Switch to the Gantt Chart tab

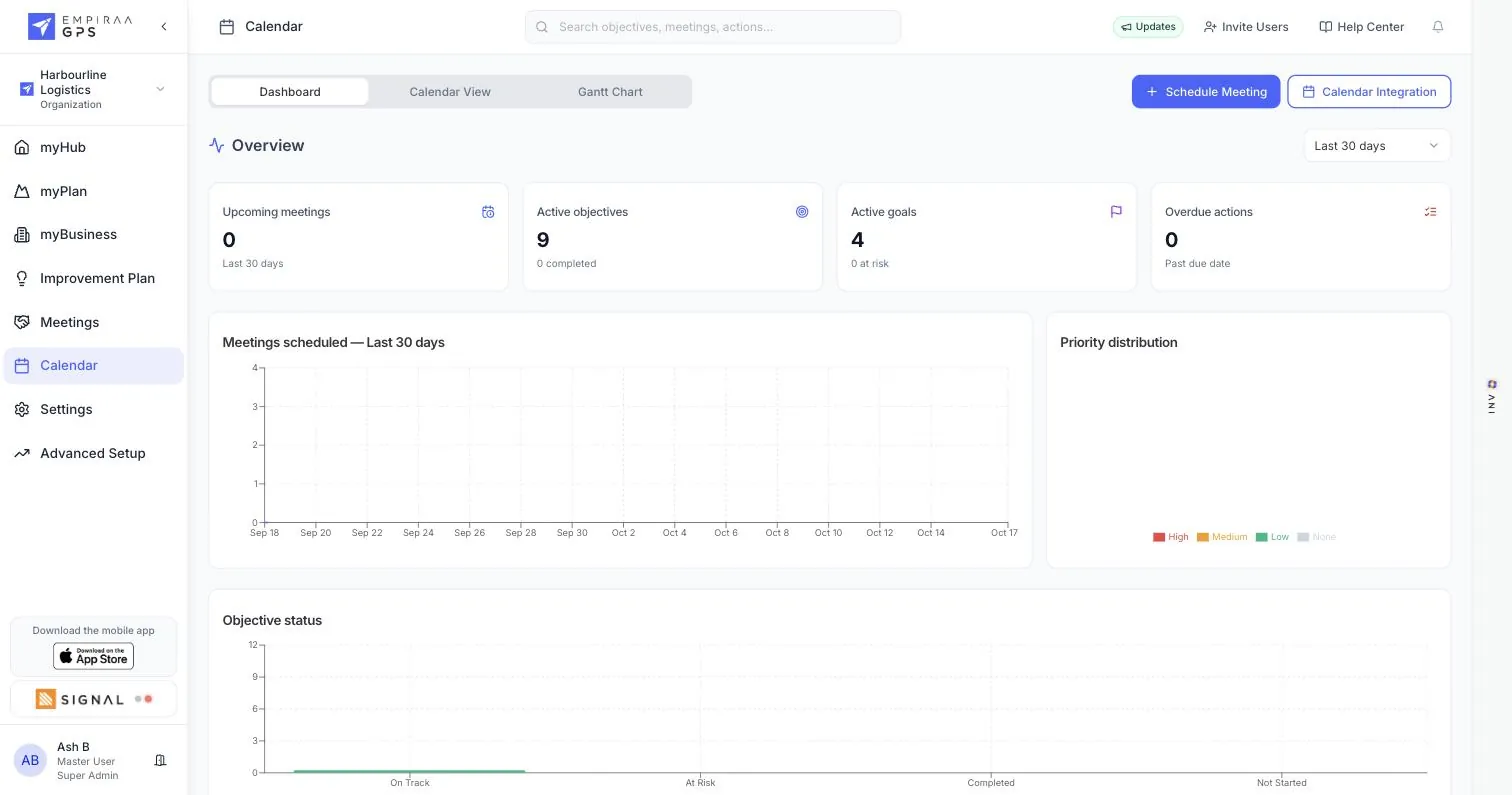(x=610, y=91)
